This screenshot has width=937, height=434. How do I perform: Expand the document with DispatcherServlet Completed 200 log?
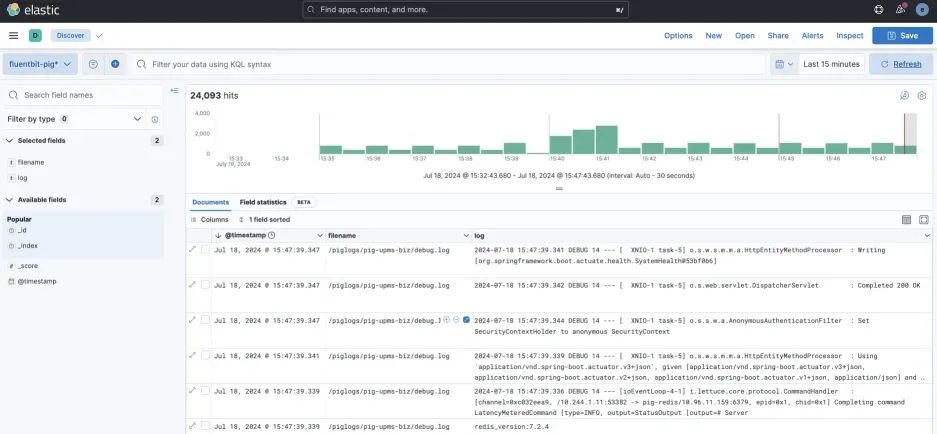pyautogui.click(x=192, y=285)
